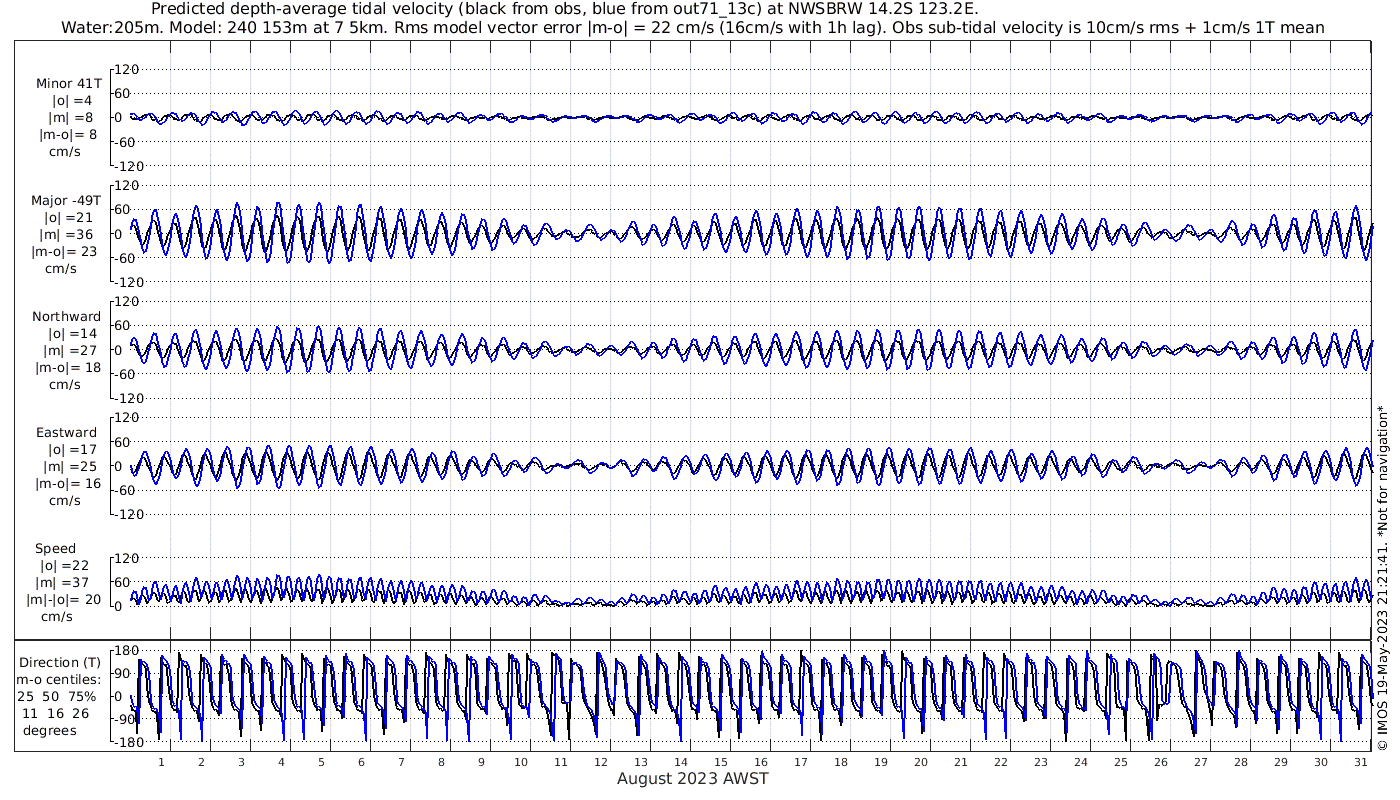Click day "20" on the date axis
Screen dimensions: 1400x800
tap(920, 762)
